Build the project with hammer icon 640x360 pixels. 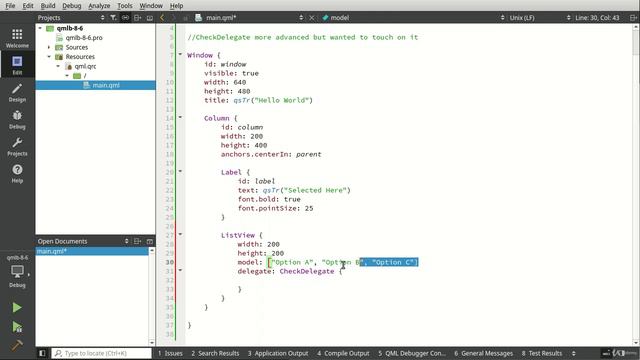(17, 345)
